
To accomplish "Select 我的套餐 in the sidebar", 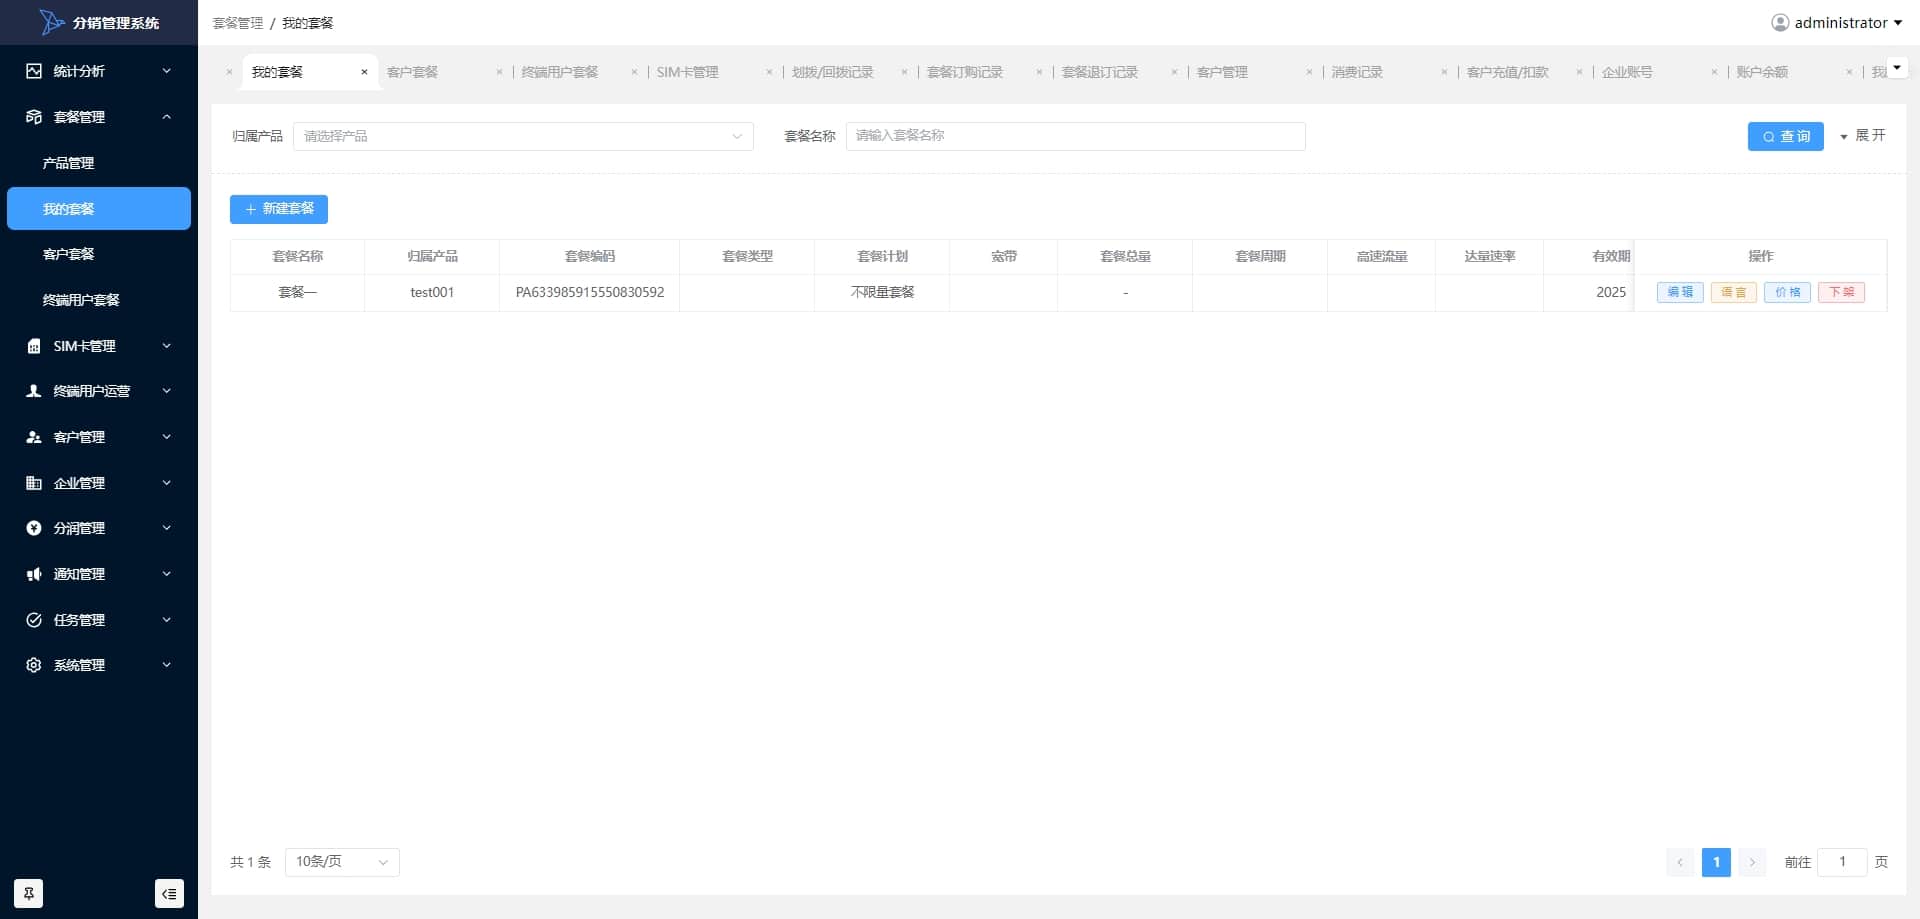I will (x=99, y=209).
